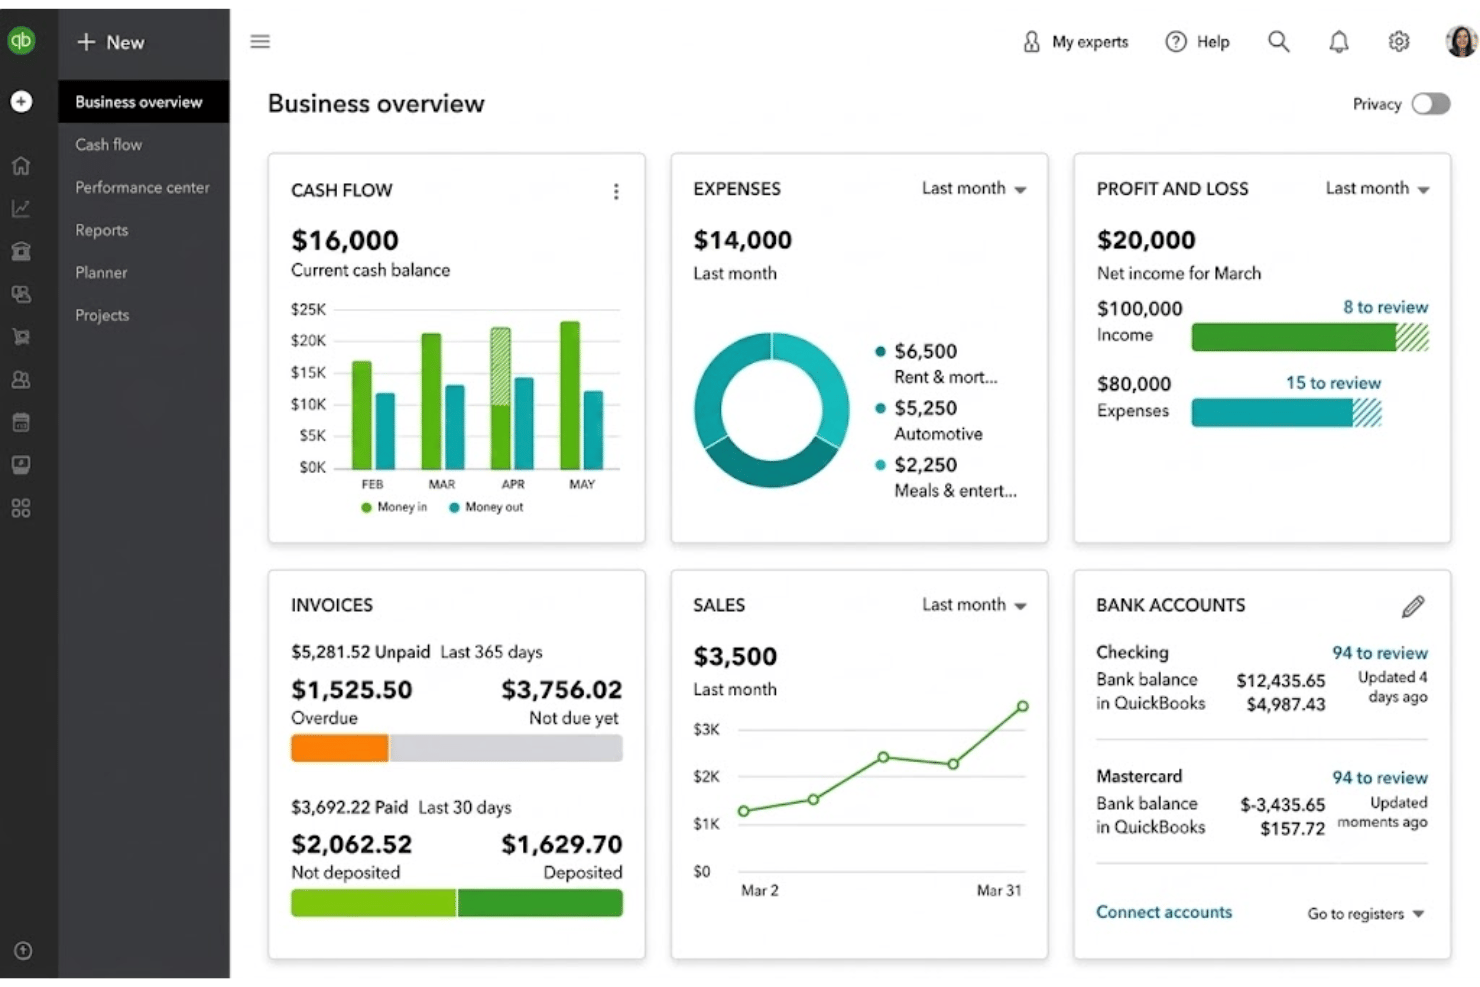Click the gray Not due yet invoices bar

point(506,748)
